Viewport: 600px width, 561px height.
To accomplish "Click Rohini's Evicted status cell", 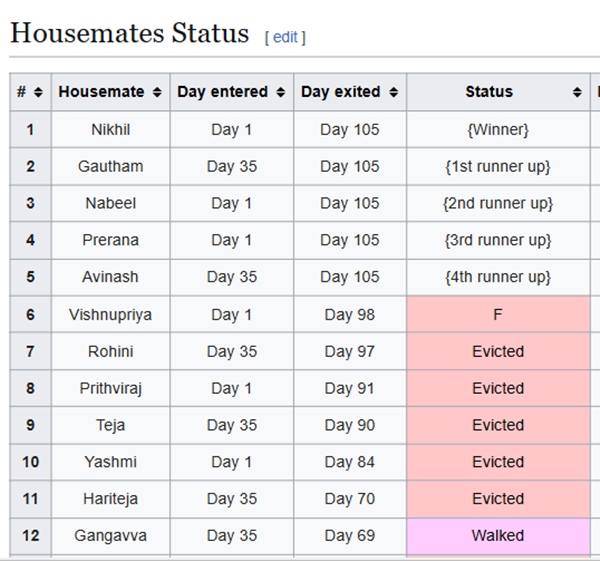I will 497,352.
